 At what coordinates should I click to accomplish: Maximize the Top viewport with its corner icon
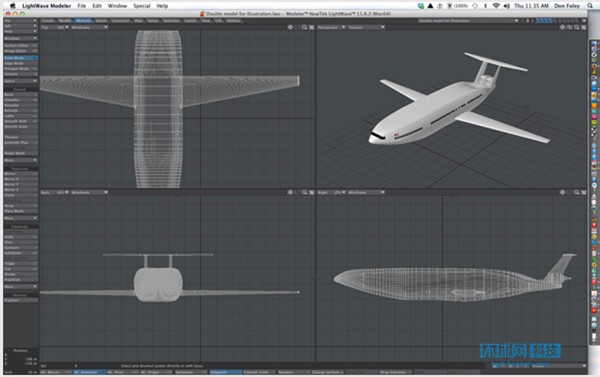pyautogui.click(x=311, y=27)
